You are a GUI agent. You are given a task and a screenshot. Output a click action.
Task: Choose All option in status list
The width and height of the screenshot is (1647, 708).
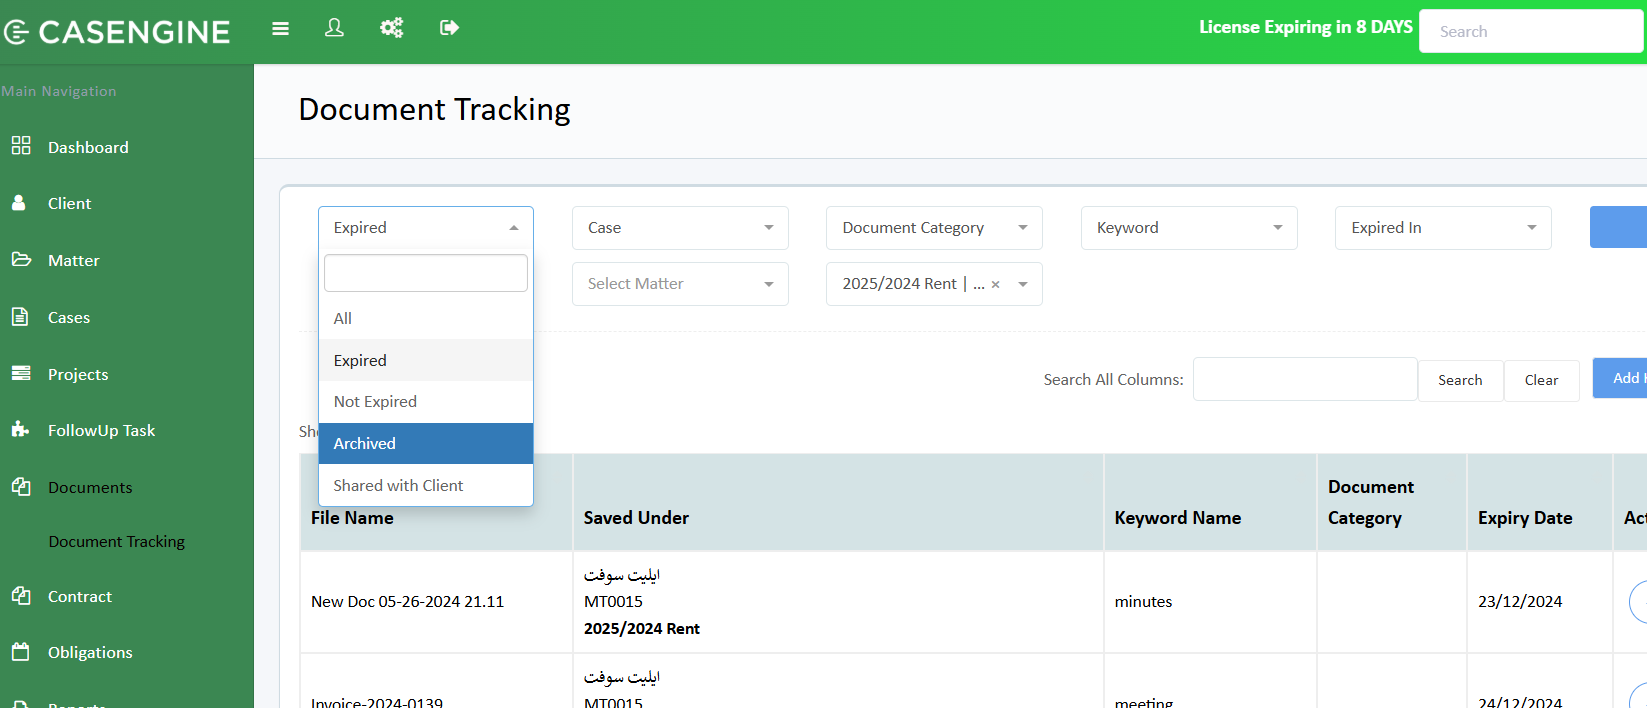tap(426, 318)
